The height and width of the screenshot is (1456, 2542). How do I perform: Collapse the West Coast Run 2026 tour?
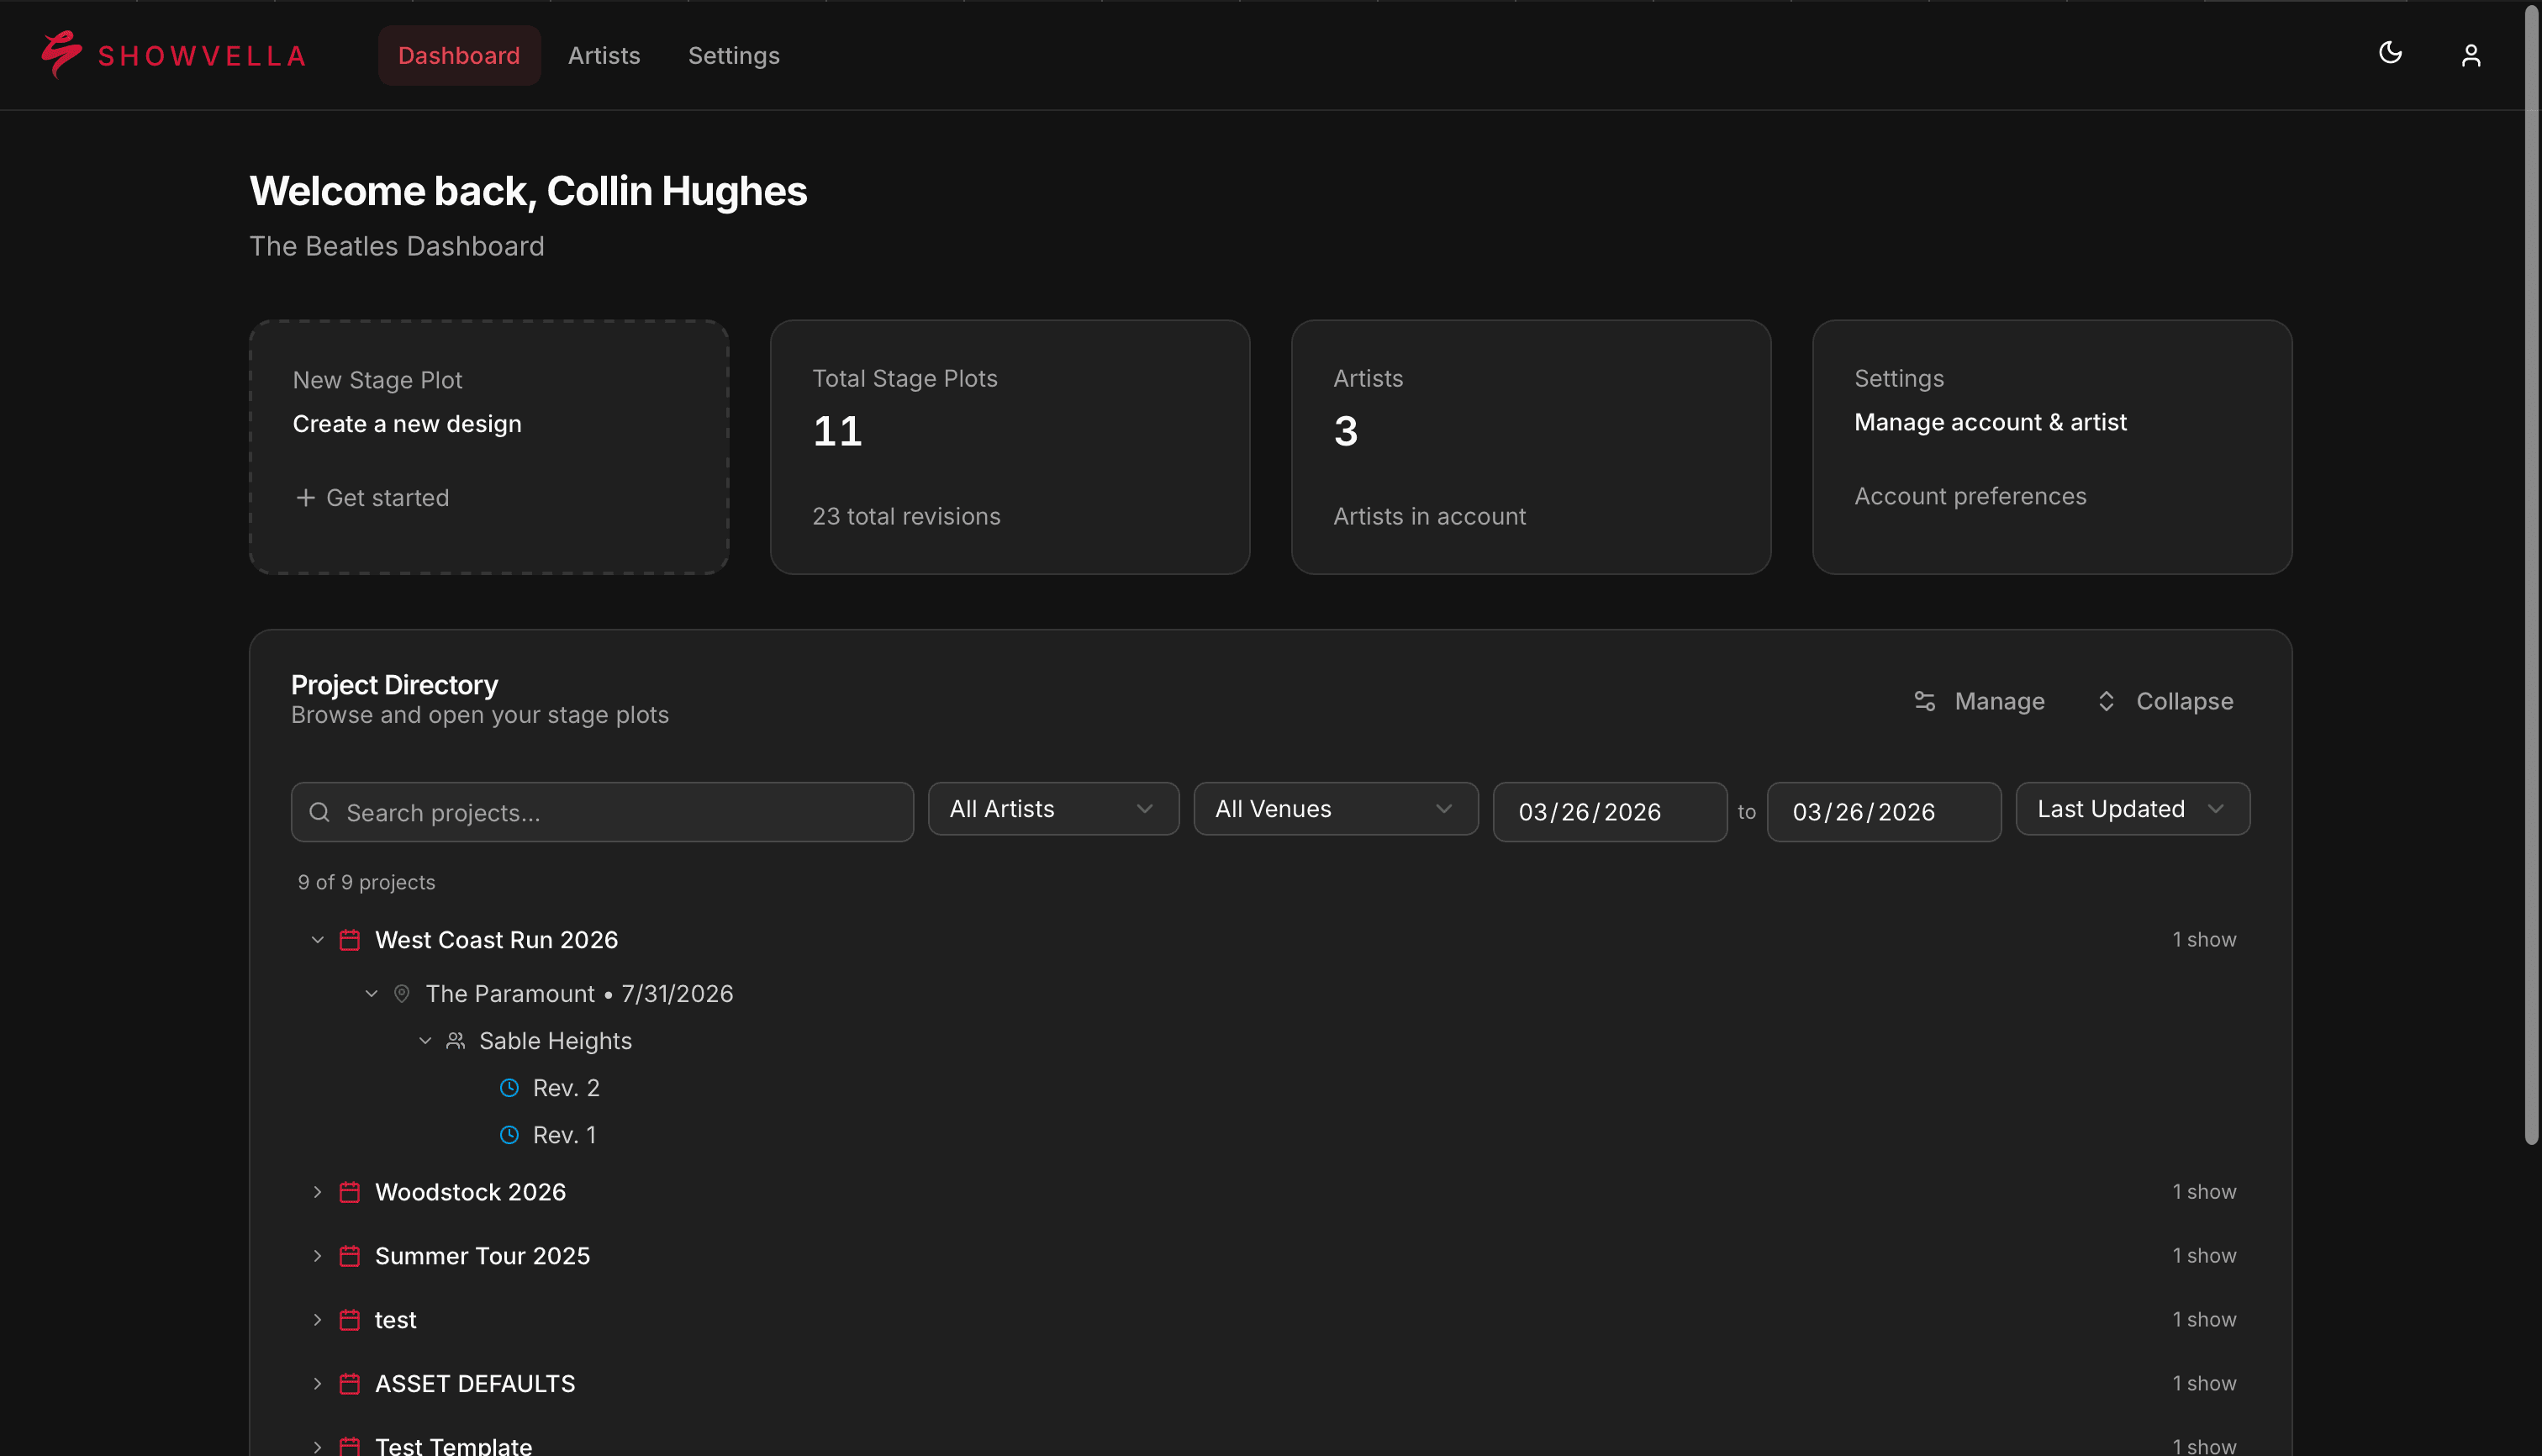pos(318,939)
